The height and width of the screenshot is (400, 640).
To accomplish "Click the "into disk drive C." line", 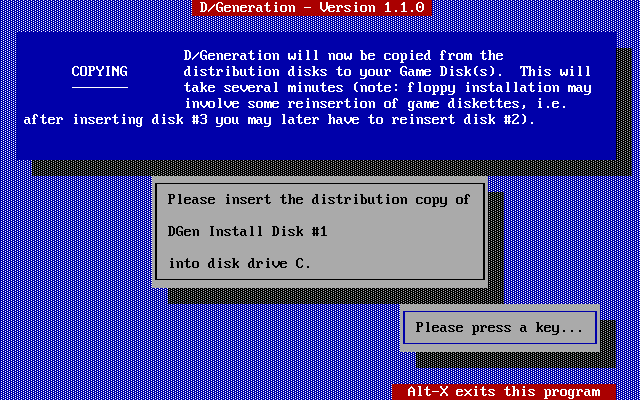I will pos(240,263).
